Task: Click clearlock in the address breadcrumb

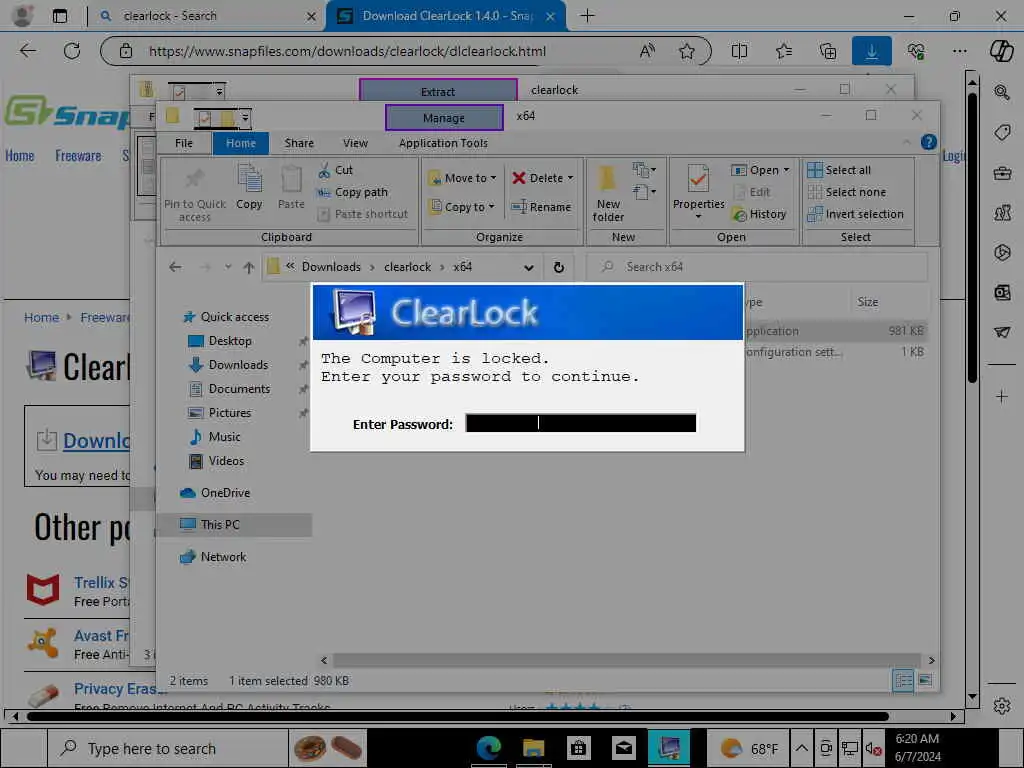Action: [408, 266]
